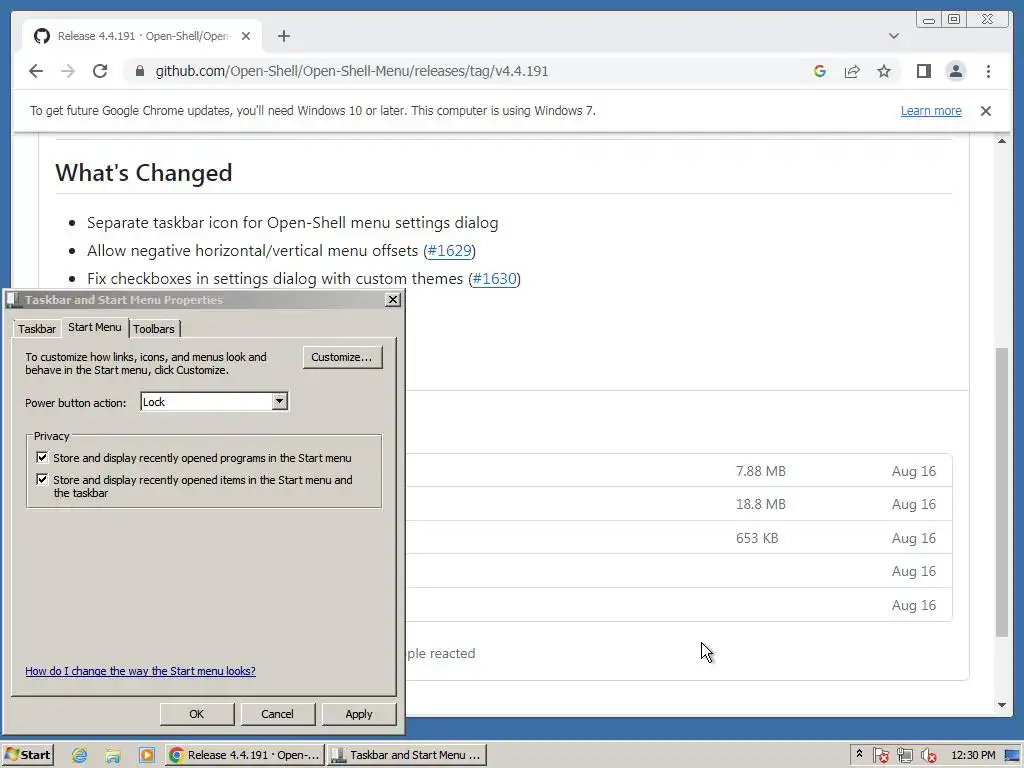Open Start menu looks help link
The height and width of the screenshot is (768, 1024).
(140, 671)
